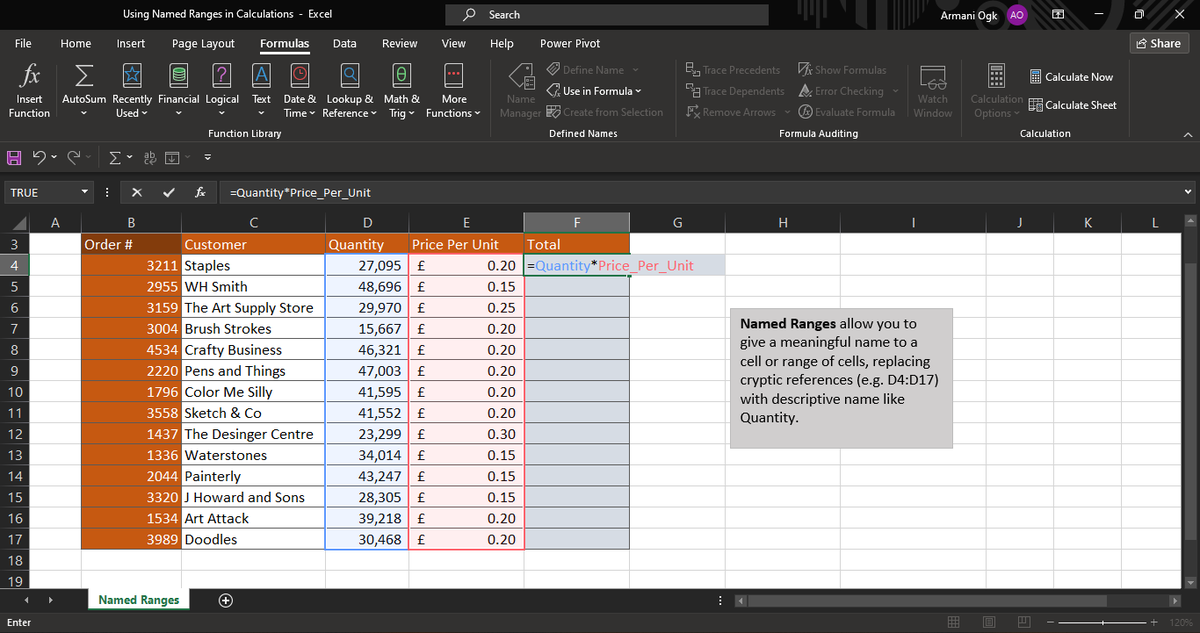Click the Total column header cell
This screenshot has width=1200, height=633.
coord(577,244)
